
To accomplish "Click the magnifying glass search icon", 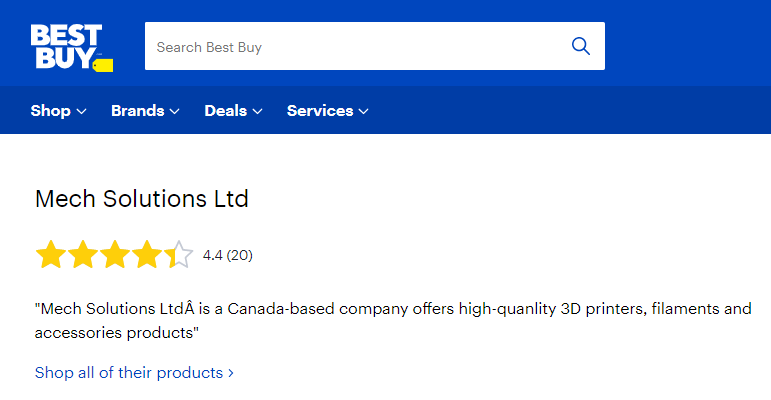I will pyautogui.click(x=581, y=46).
